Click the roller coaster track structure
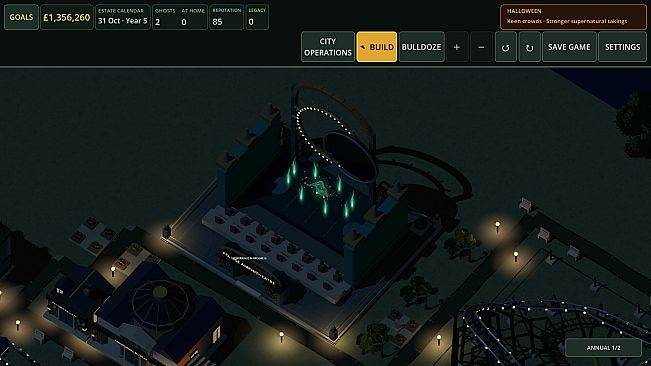The height and width of the screenshot is (366, 651). coord(552,334)
